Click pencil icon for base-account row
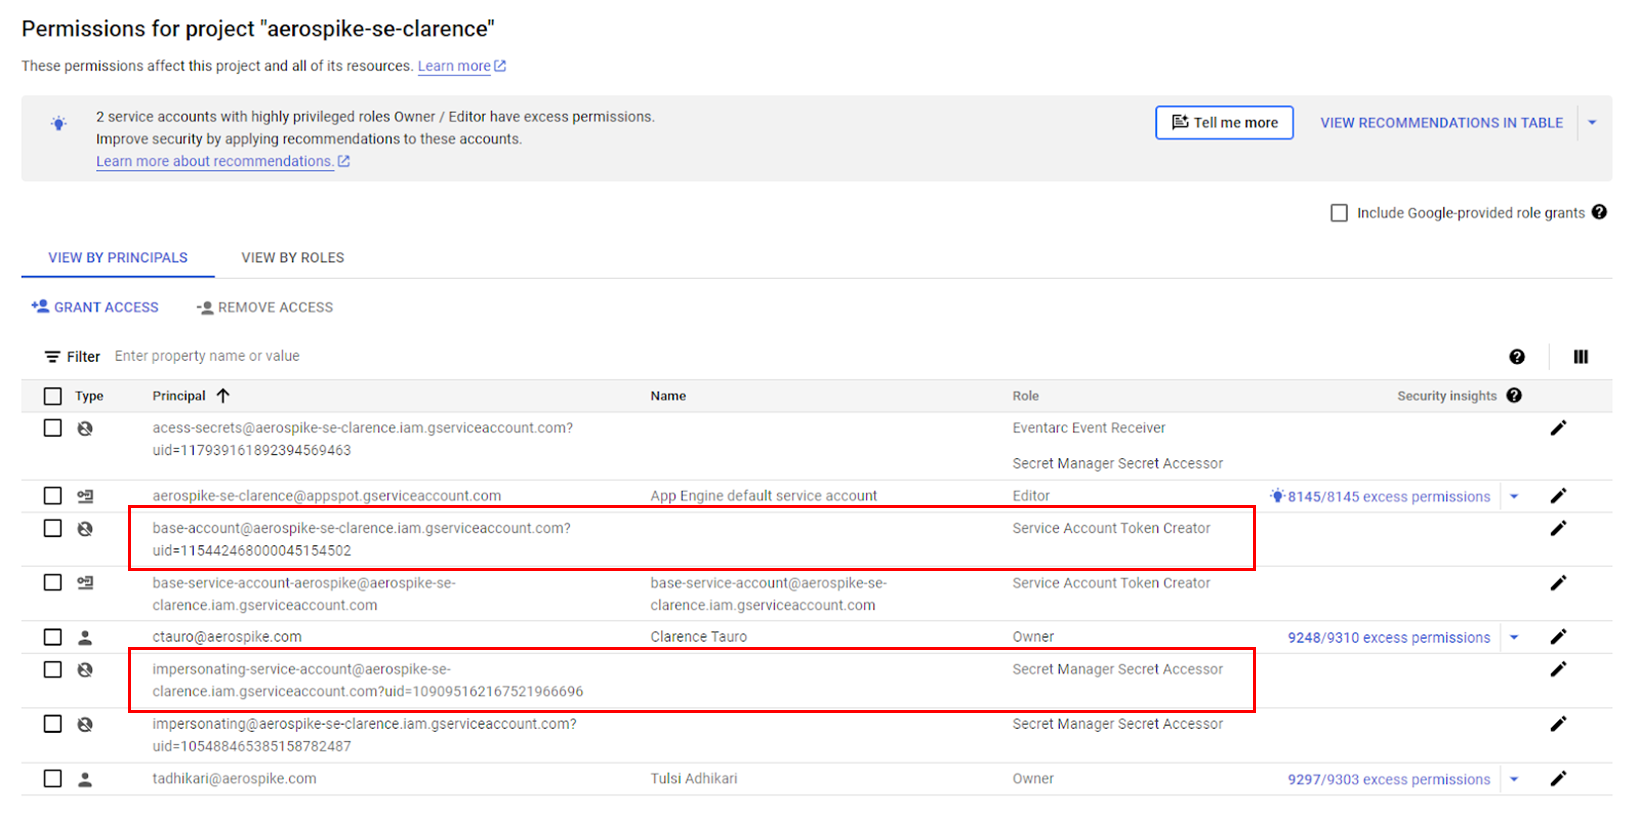 point(1558,528)
